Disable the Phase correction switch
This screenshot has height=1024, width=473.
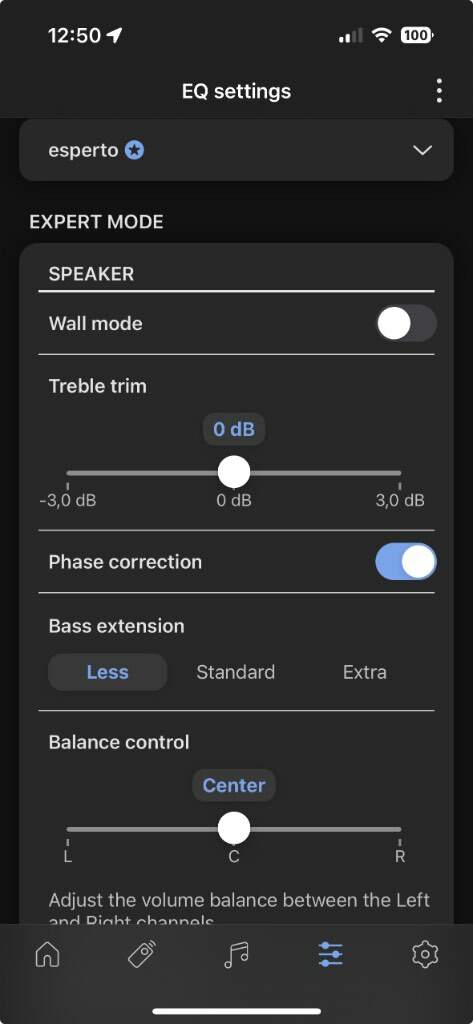pos(406,562)
